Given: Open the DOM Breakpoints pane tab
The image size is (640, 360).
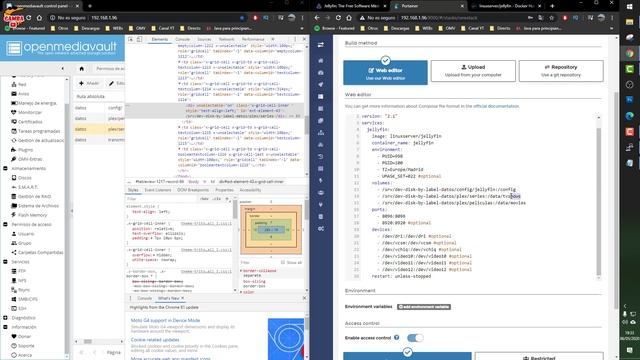Looking at the screenshot, I should click(x=193, y=190).
